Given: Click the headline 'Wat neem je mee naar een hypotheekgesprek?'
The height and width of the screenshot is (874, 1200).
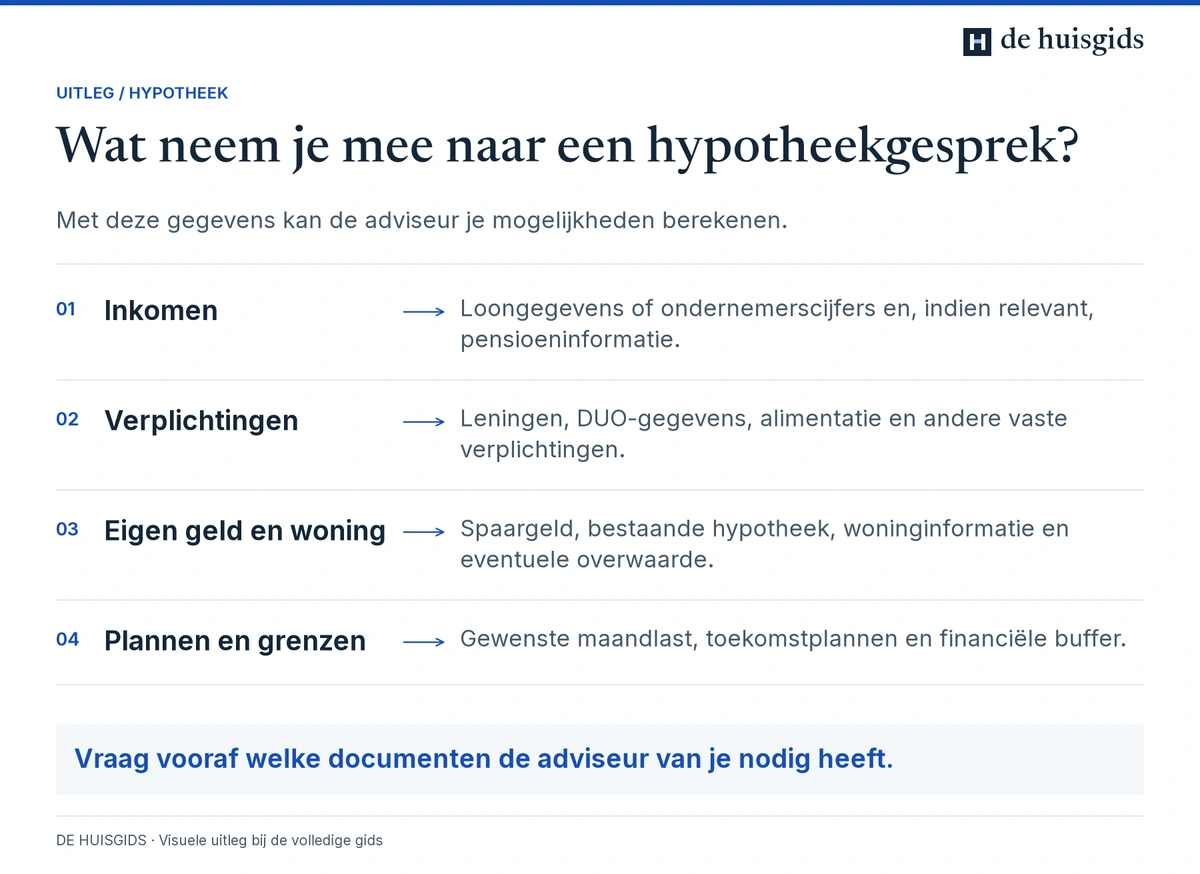Looking at the screenshot, I should click(x=567, y=146).
